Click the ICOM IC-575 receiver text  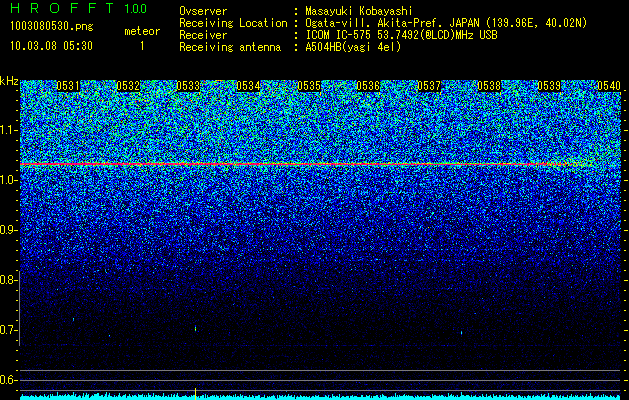coord(401,35)
